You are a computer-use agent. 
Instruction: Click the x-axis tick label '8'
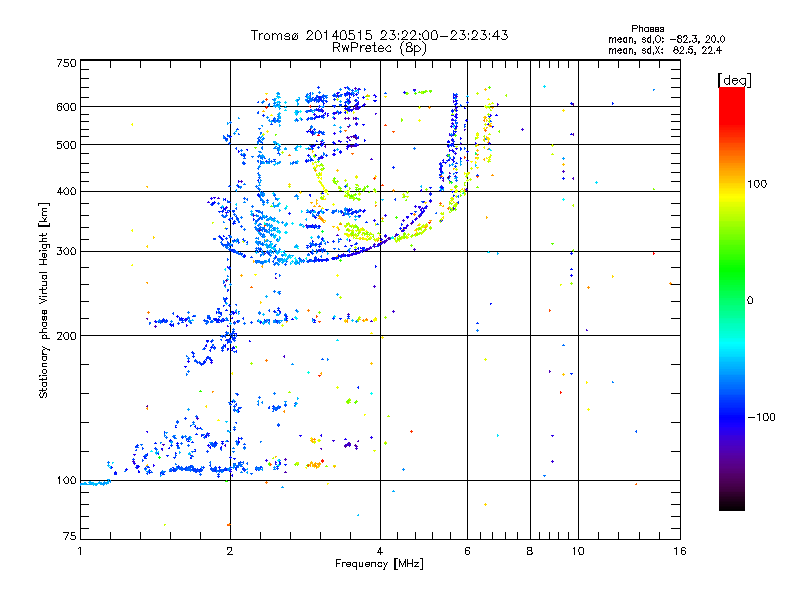(x=530, y=551)
